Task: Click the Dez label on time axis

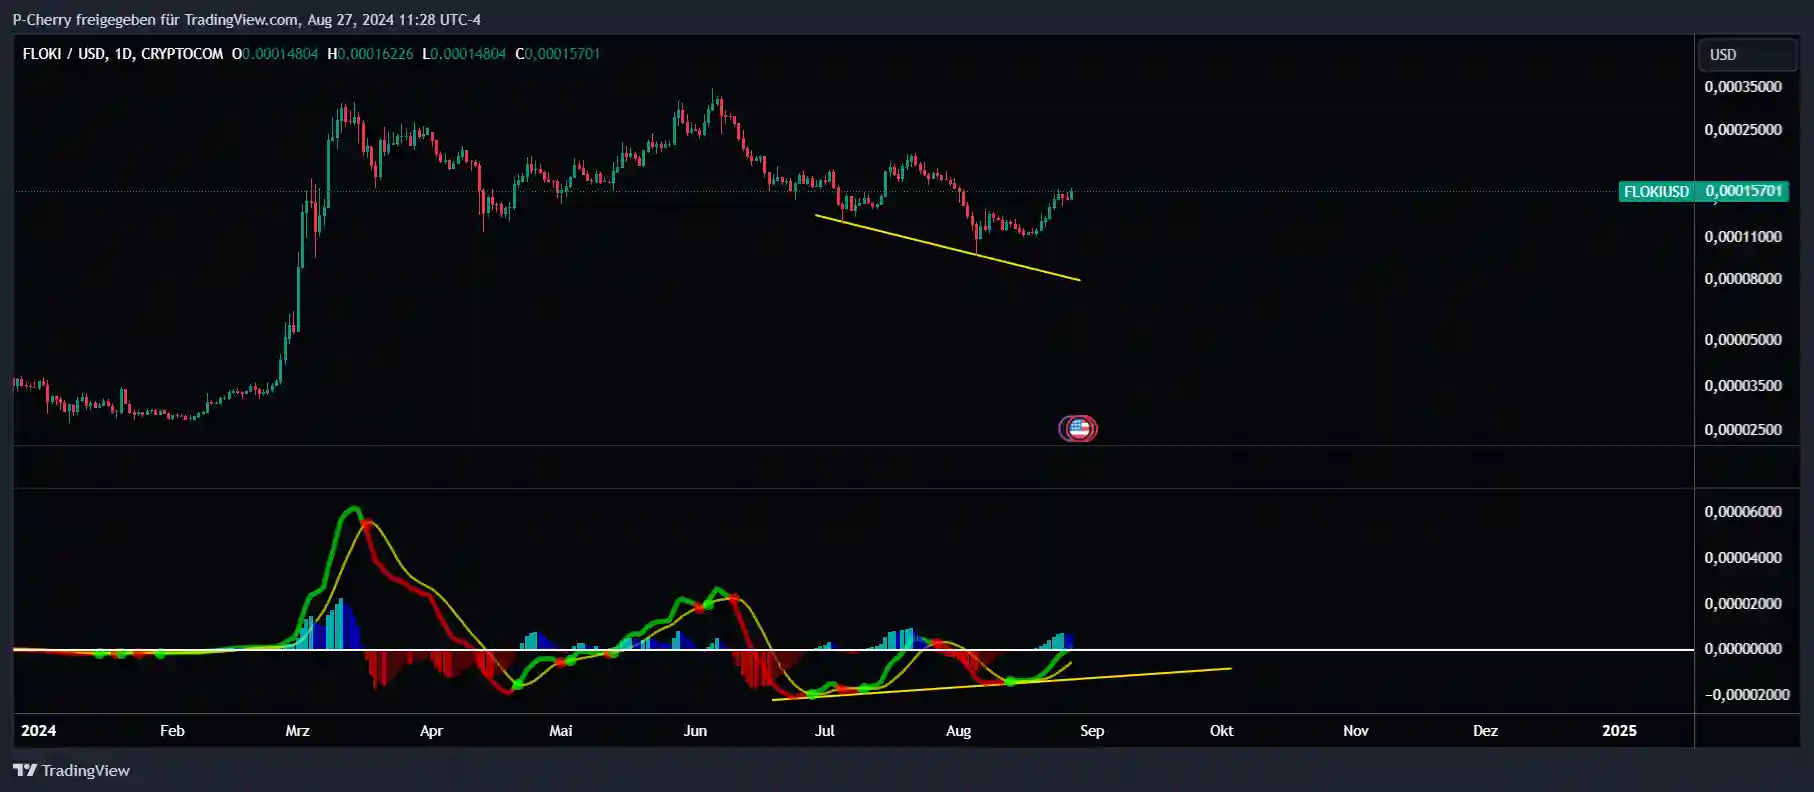Action: click(x=1485, y=731)
